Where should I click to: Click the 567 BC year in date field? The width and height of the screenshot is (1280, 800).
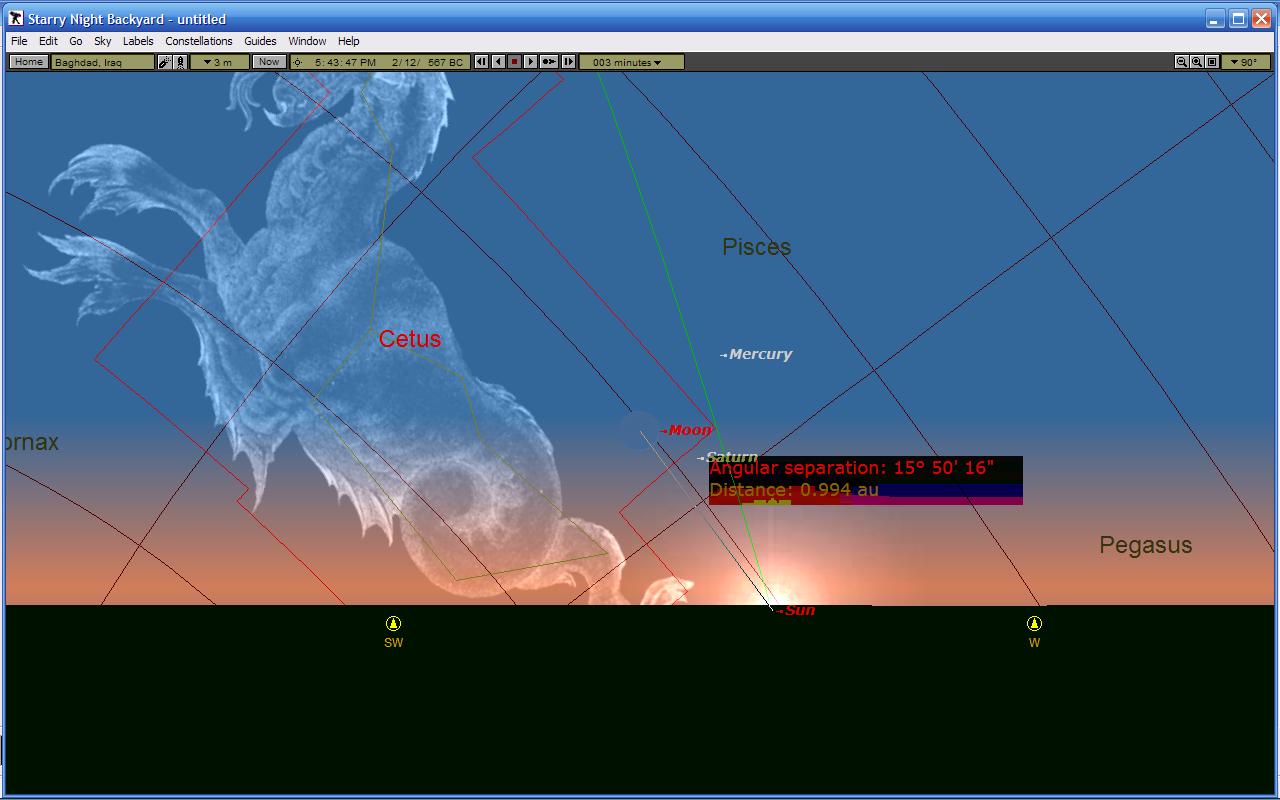[x=446, y=62]
